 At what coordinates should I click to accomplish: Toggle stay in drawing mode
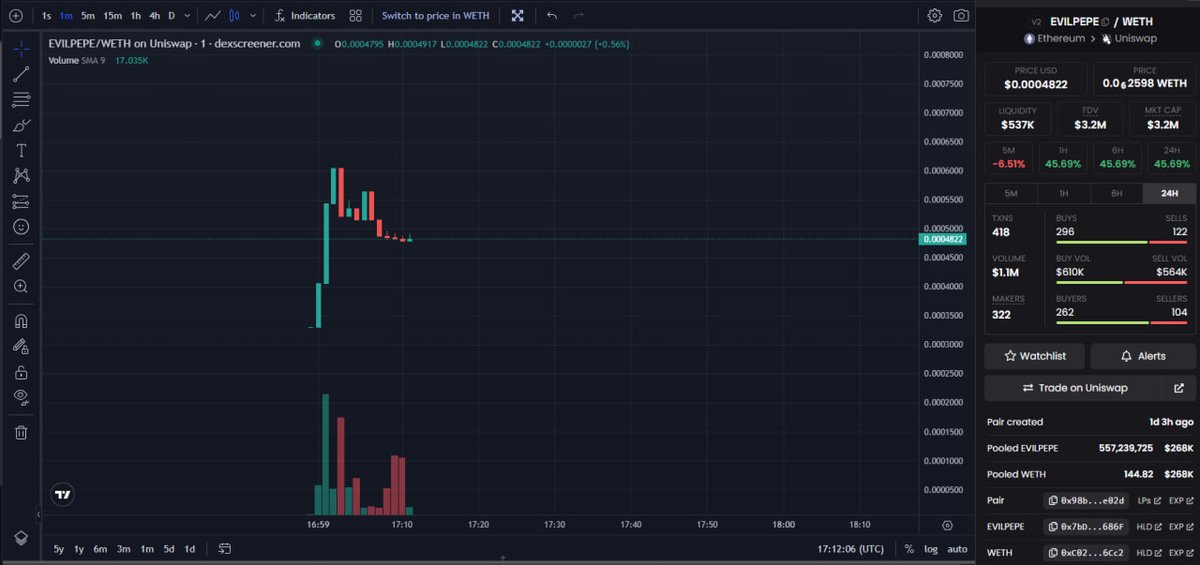[x=21, y=346]
